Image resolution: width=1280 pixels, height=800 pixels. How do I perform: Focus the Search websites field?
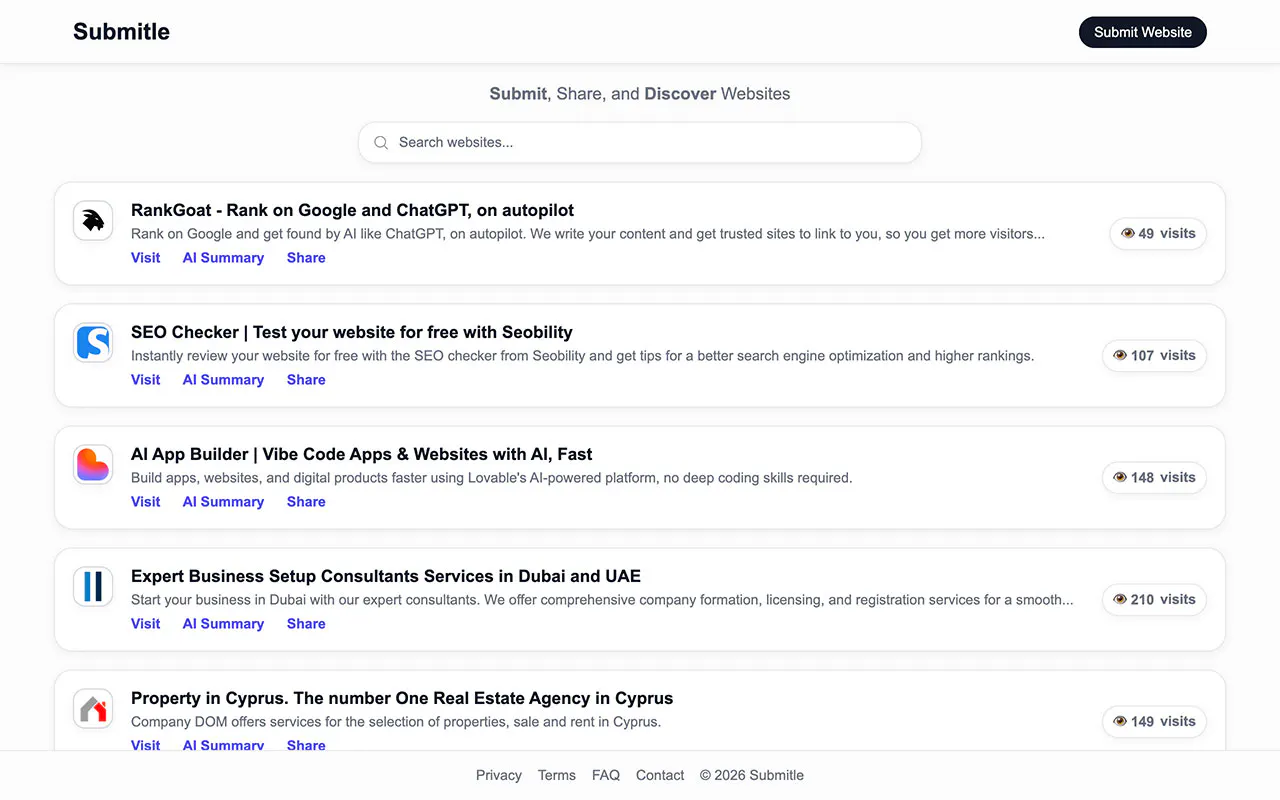click(x=640, y=143)
